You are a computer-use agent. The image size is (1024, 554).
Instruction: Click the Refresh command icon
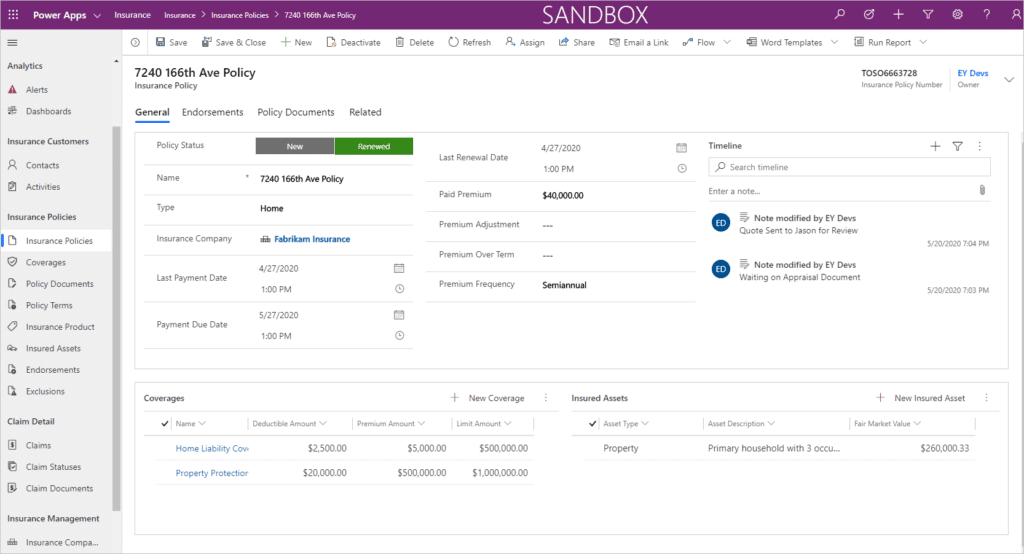pos(453,43)
